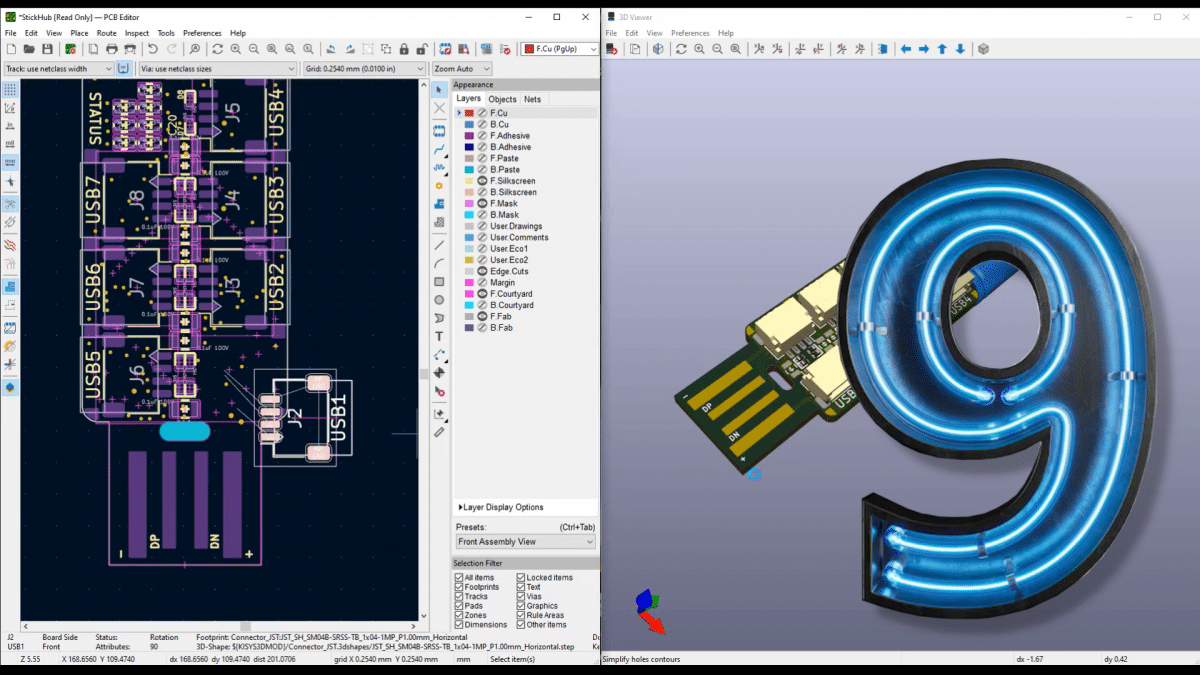The height and width of the screenshot is (675, 1200).
Task: Select the Route Tracks tool
Action: tap(439, 149)
